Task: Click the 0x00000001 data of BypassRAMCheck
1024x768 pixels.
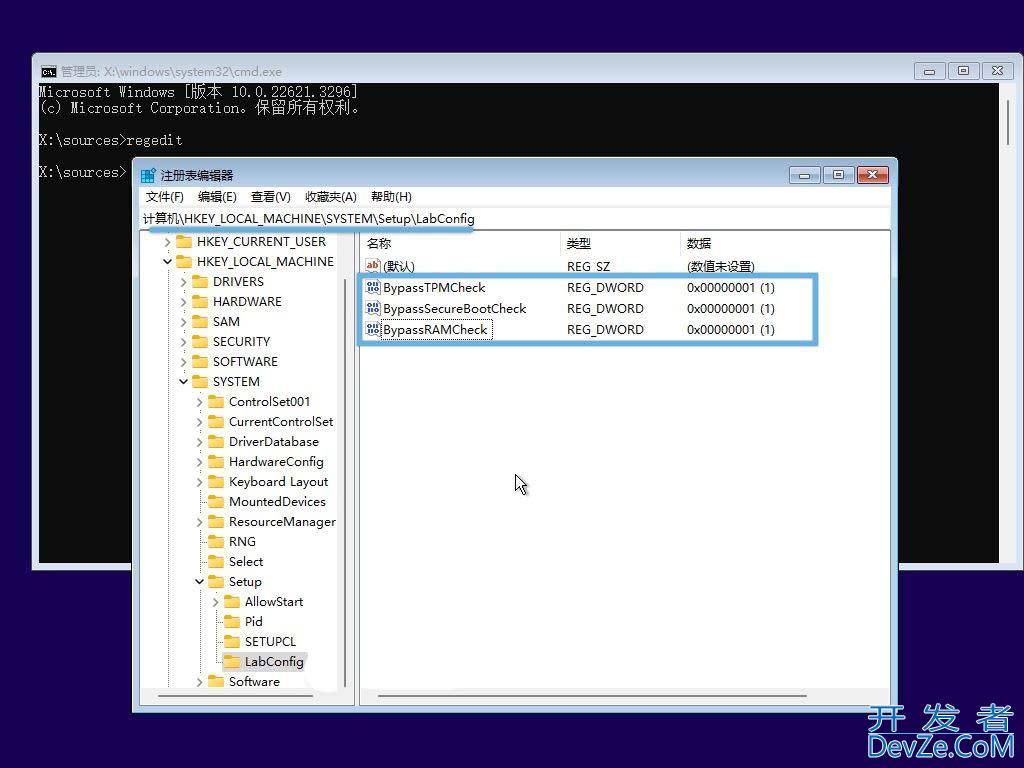Action: click(x=731, y=329)
